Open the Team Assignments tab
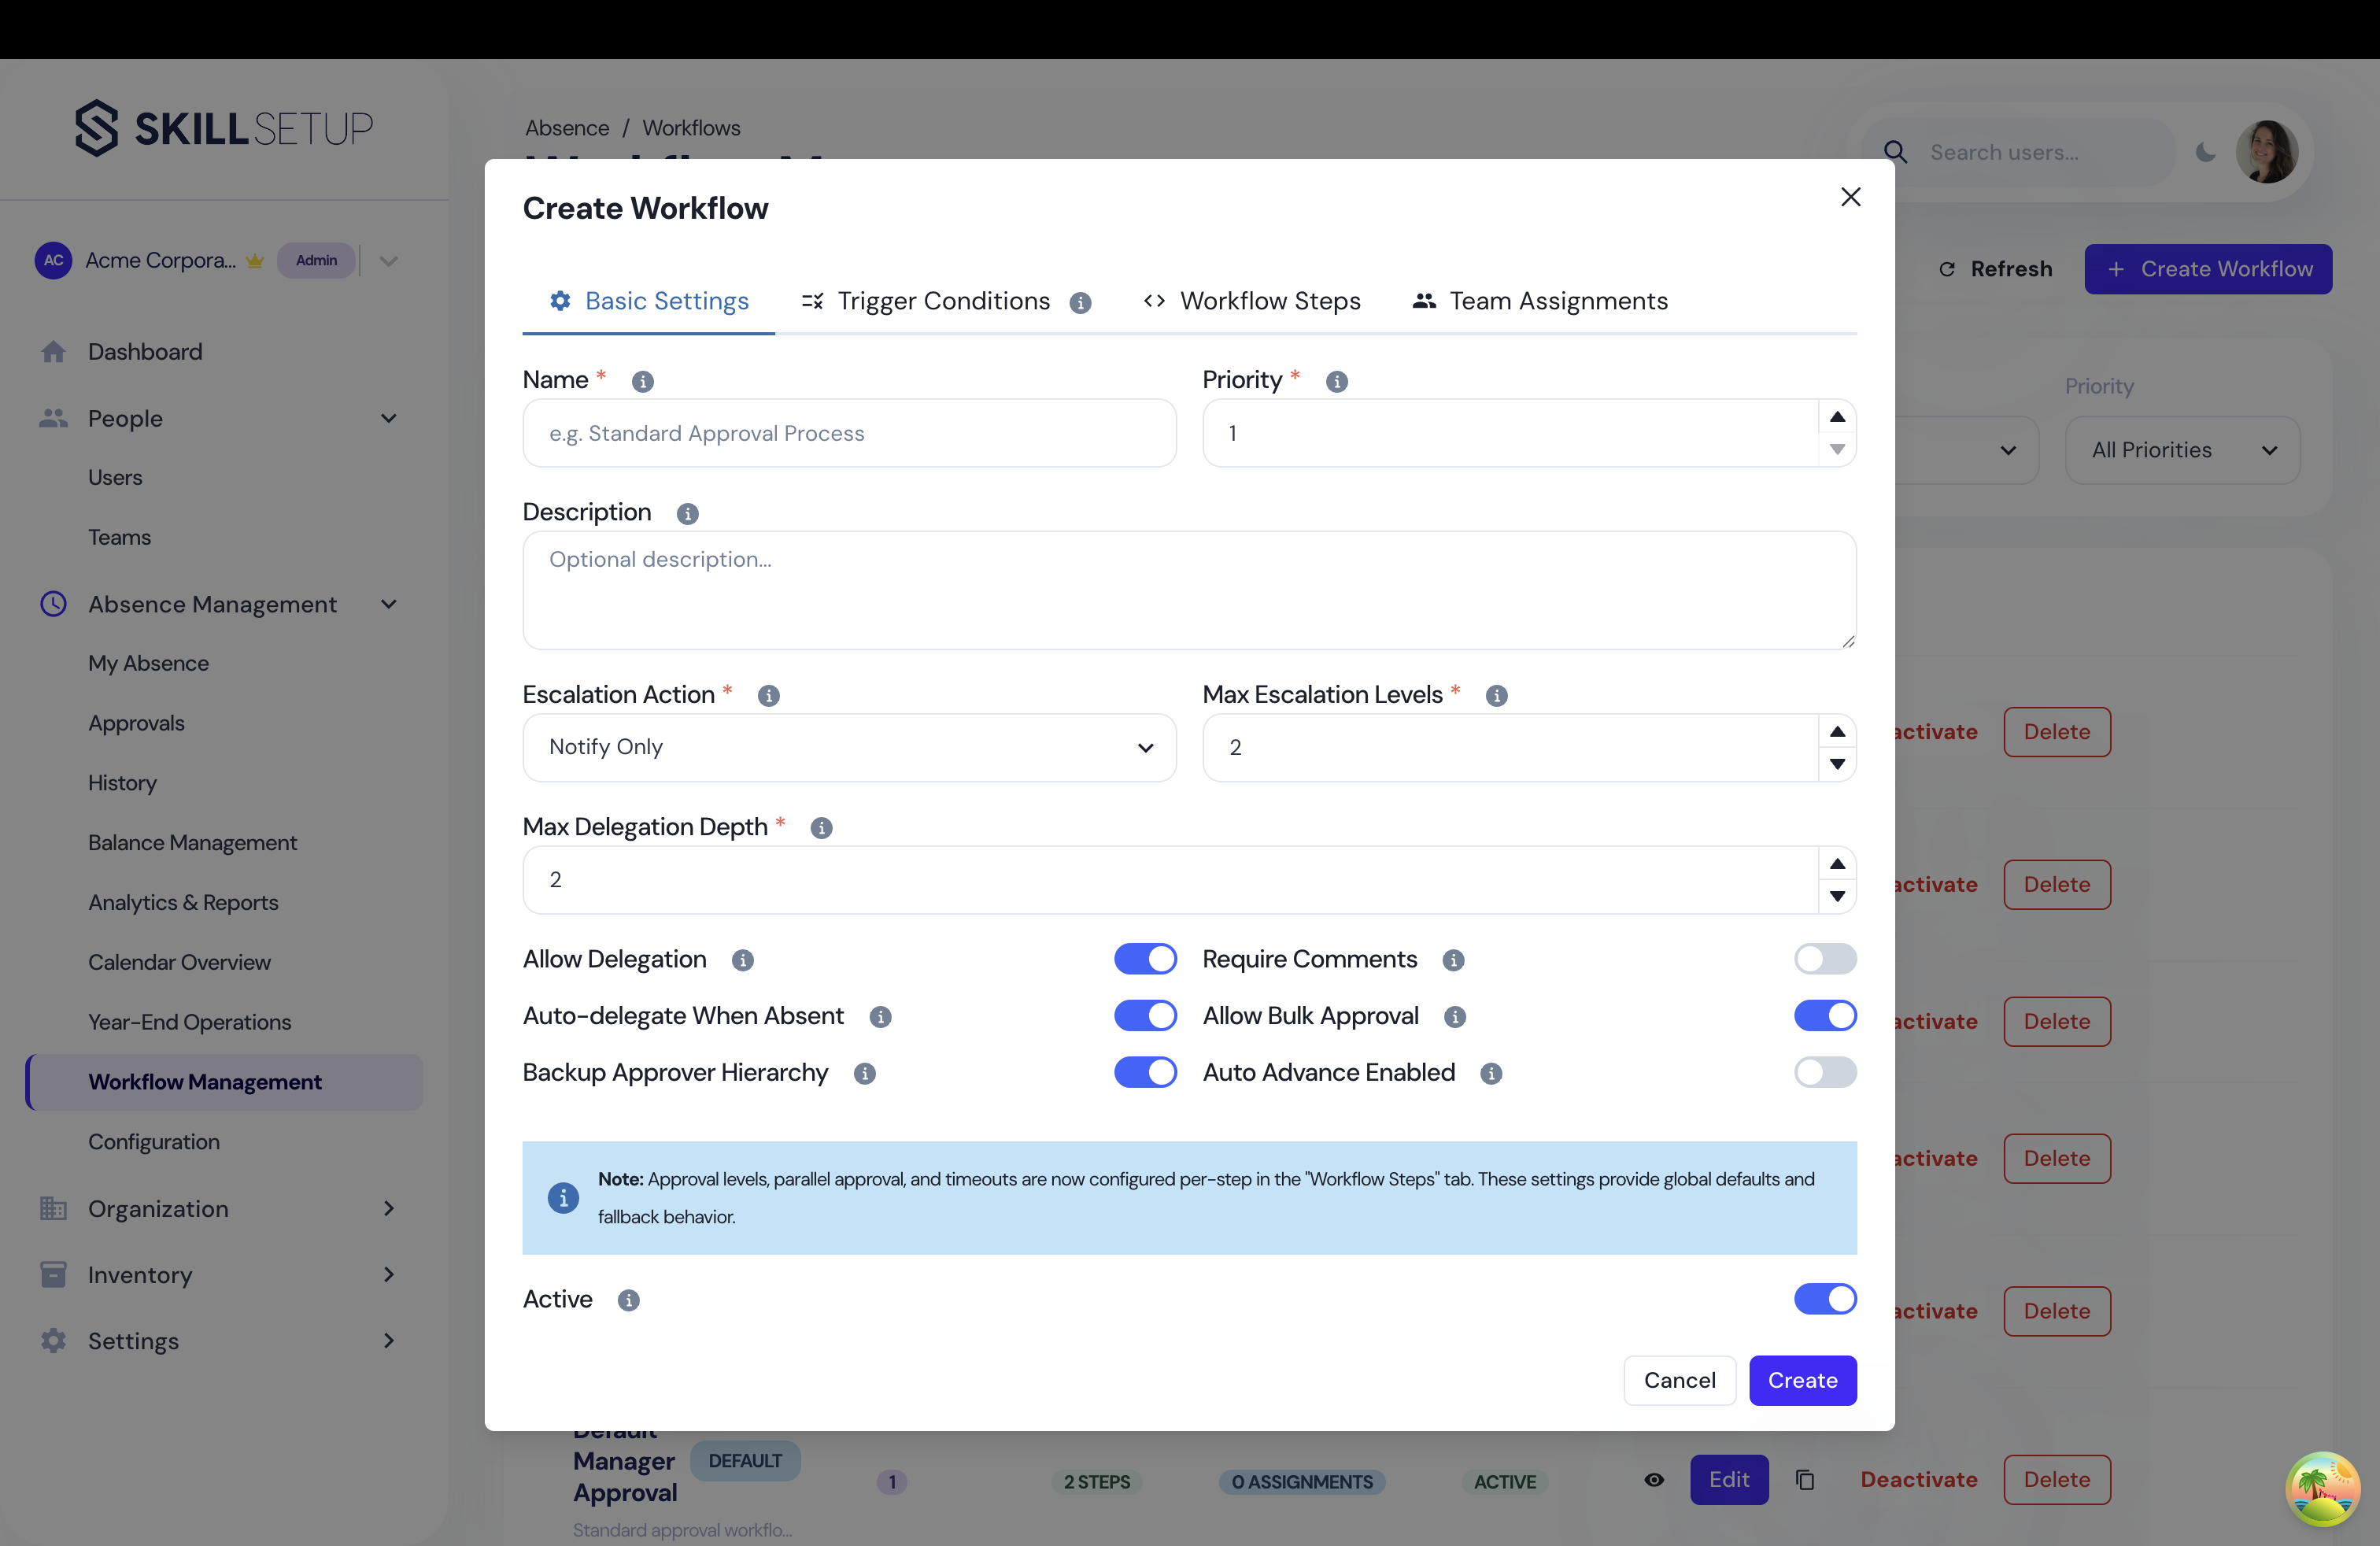 tap(1558, 300)
